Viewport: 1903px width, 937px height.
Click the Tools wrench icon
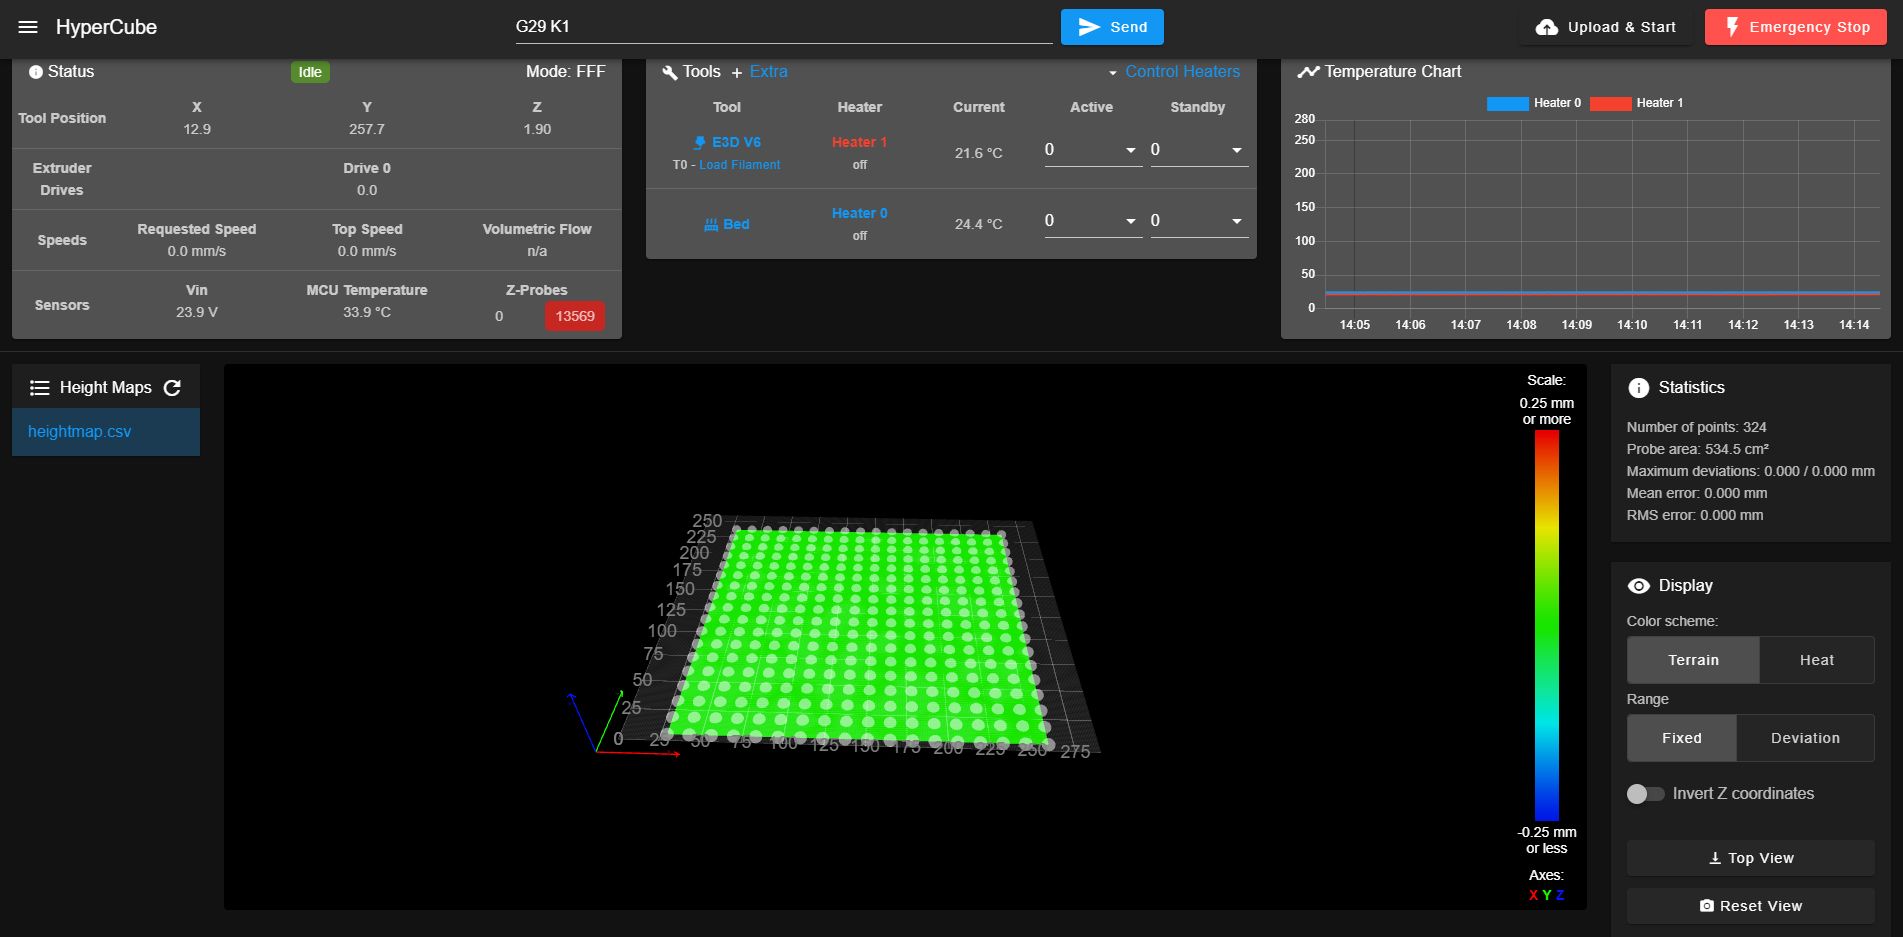tap(670, 72)
